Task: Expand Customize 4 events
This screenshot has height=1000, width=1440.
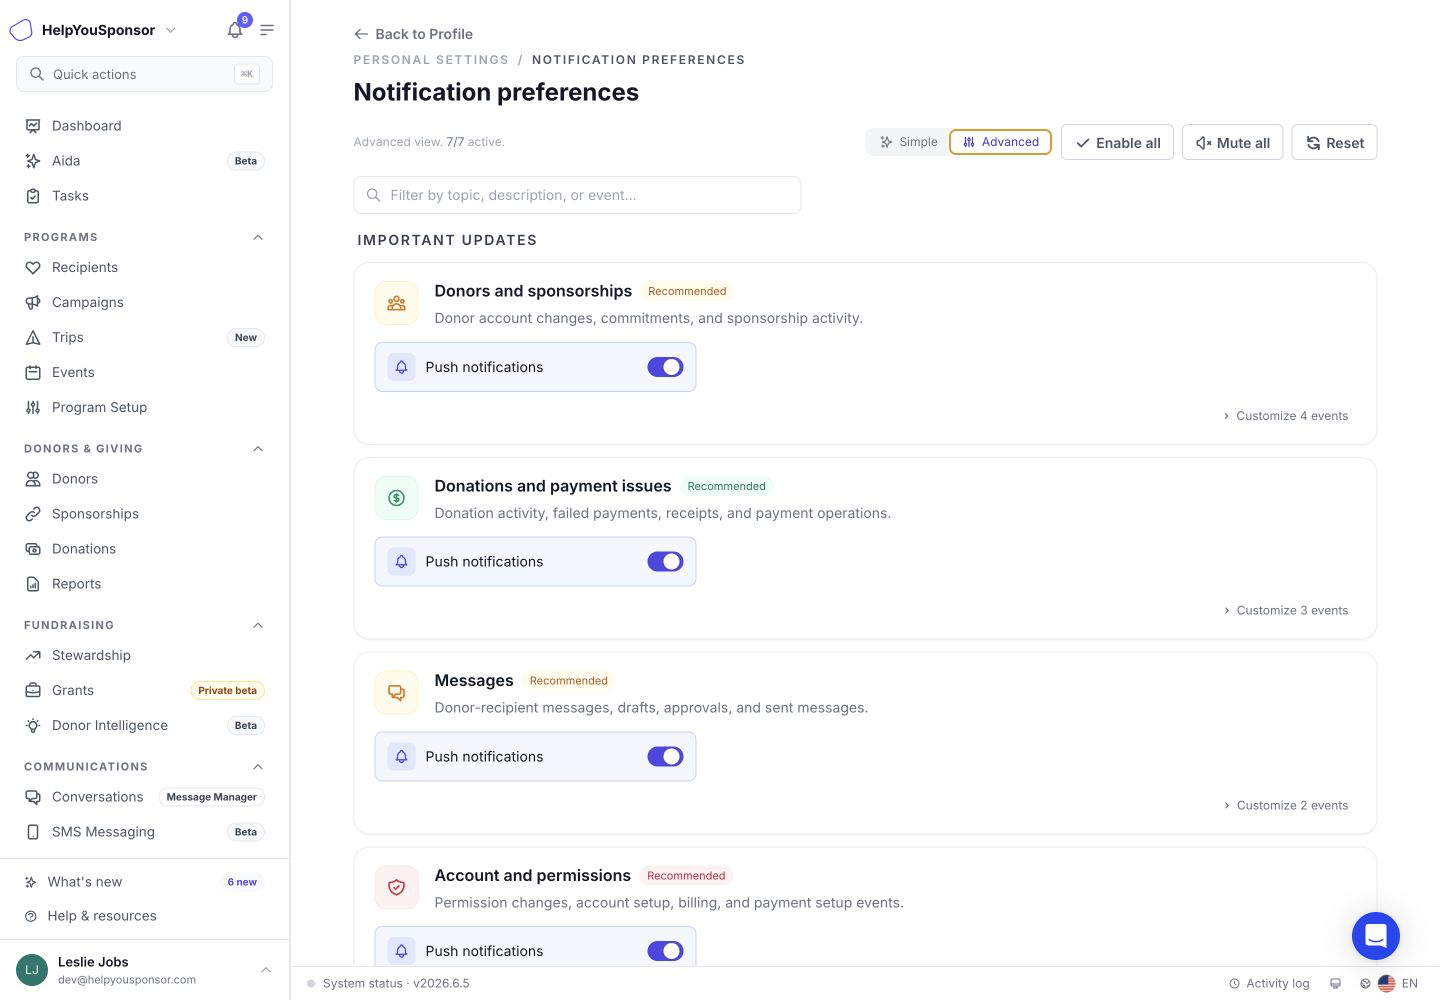Action: coord(1285,416)
